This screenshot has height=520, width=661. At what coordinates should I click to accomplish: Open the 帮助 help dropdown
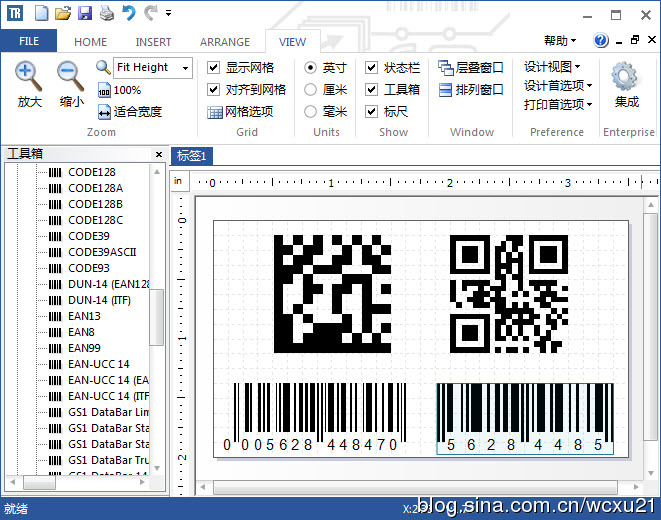click(x=560, y=40)
